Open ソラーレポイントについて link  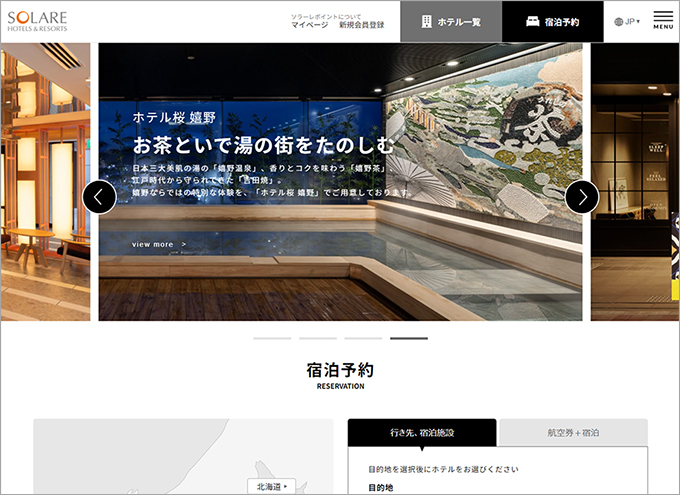(x=326, y=16)
